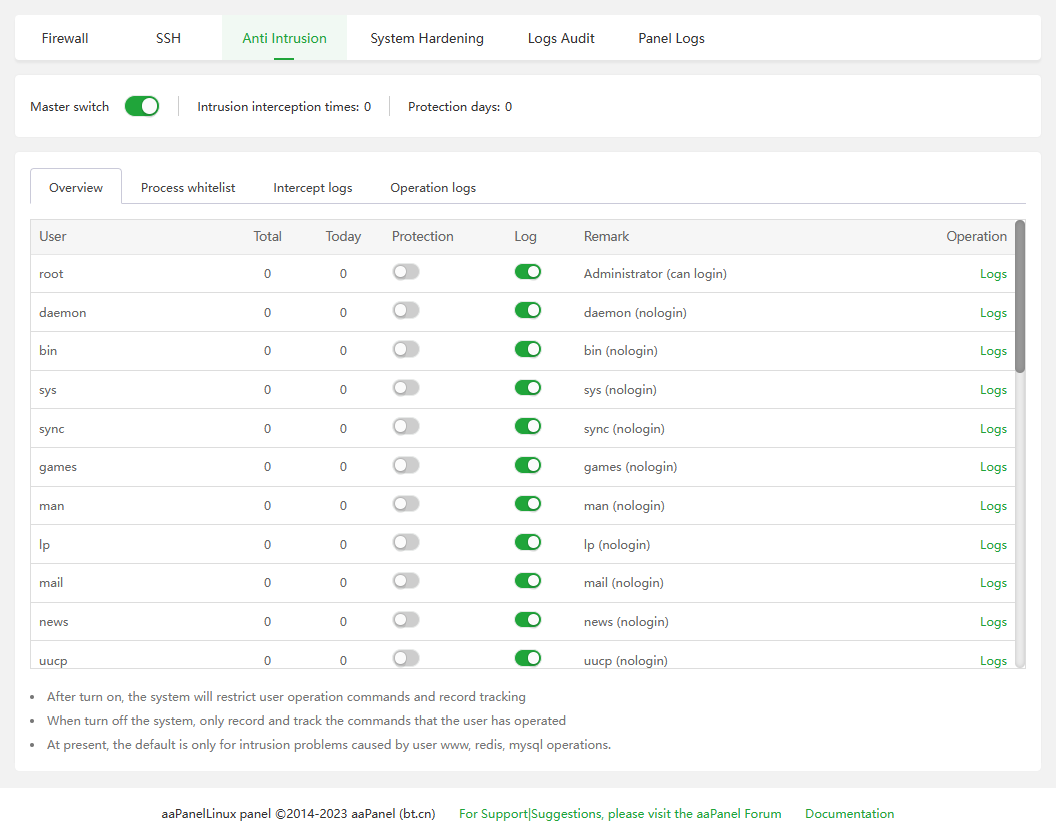Switch to the SSH tab

click(168, 38)
